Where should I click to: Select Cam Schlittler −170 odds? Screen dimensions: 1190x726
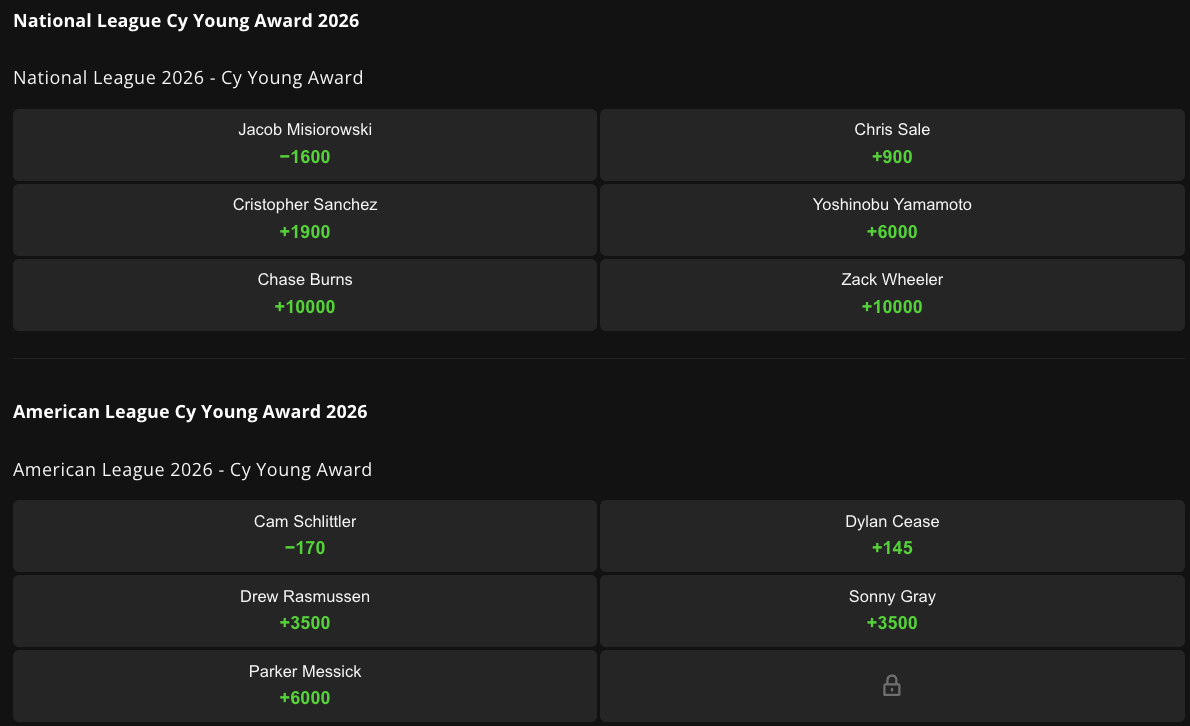304,536
